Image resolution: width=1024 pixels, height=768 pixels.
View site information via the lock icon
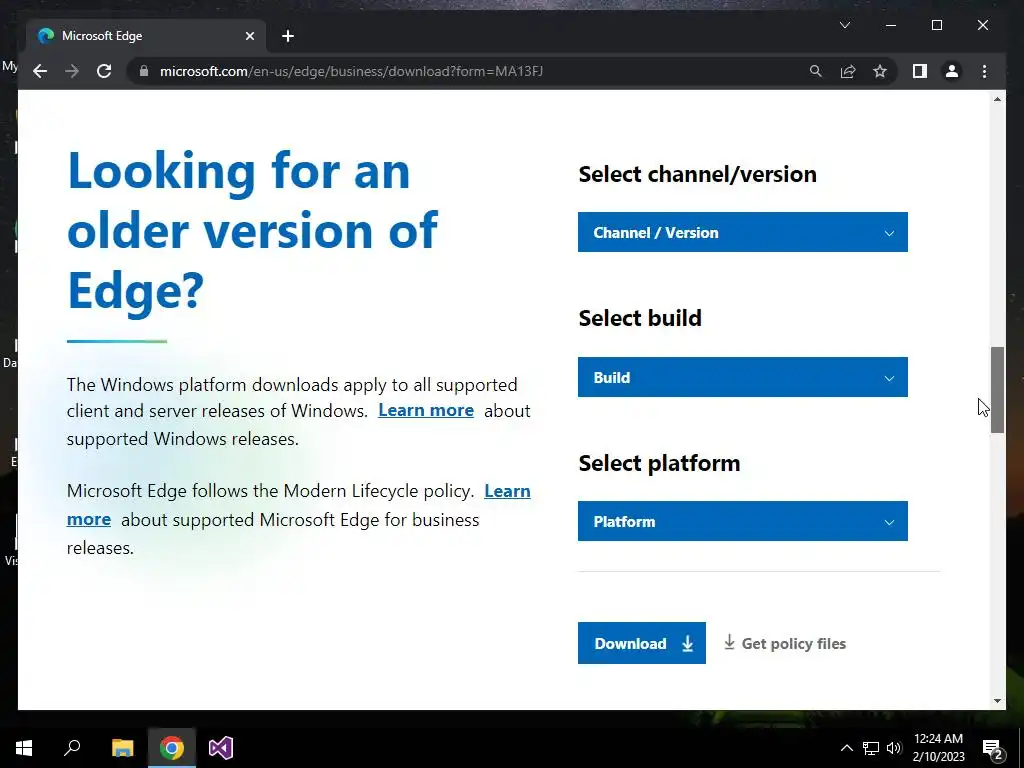point(144,71)
